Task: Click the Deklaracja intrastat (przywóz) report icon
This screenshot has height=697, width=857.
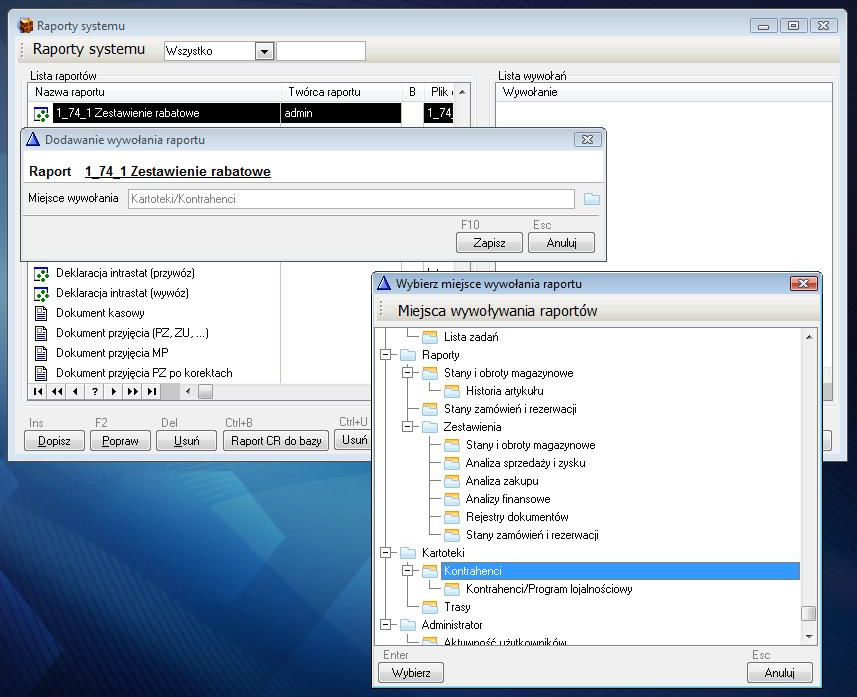Action: (42, 273)
